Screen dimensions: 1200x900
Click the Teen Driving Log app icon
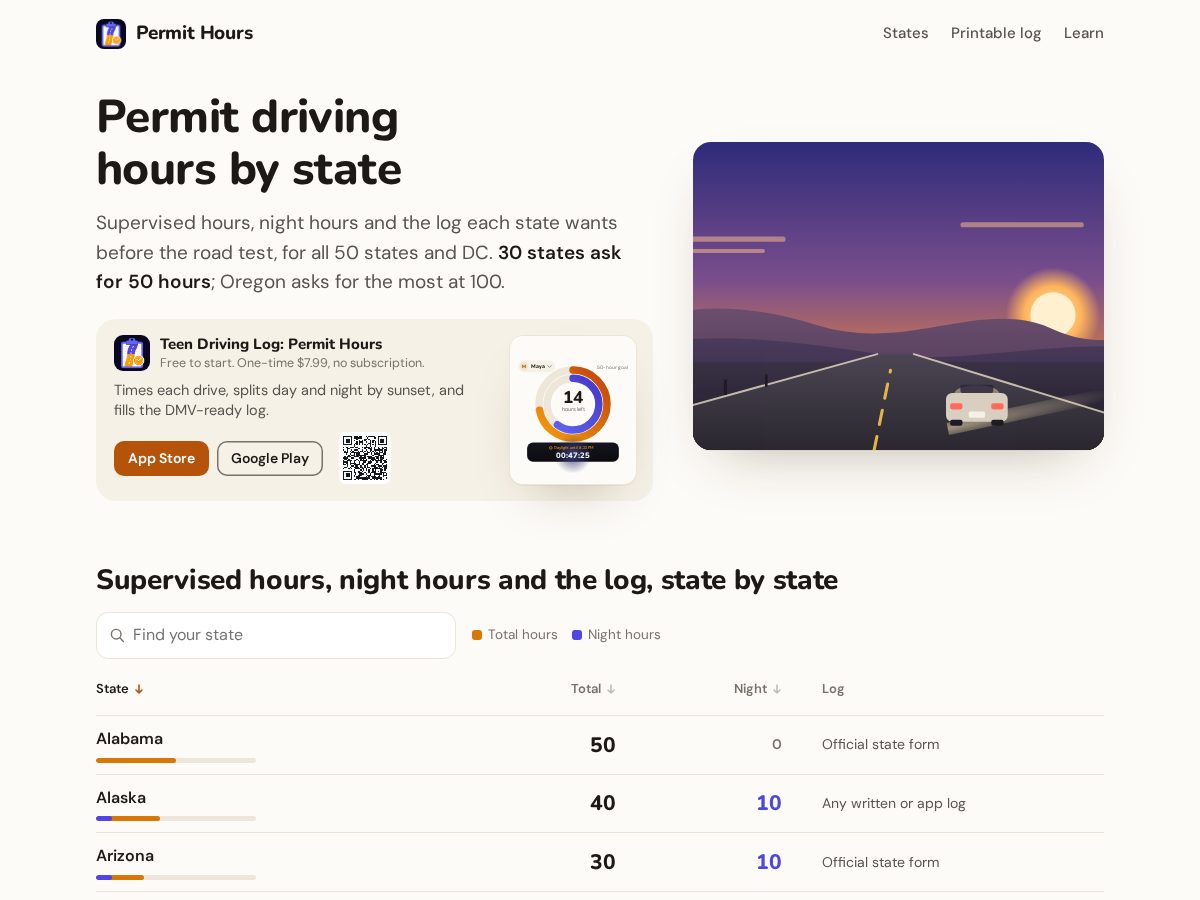click(132, 353)
